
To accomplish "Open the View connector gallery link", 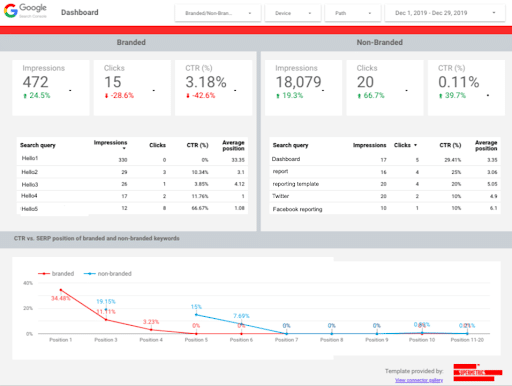I will (419, 380).
